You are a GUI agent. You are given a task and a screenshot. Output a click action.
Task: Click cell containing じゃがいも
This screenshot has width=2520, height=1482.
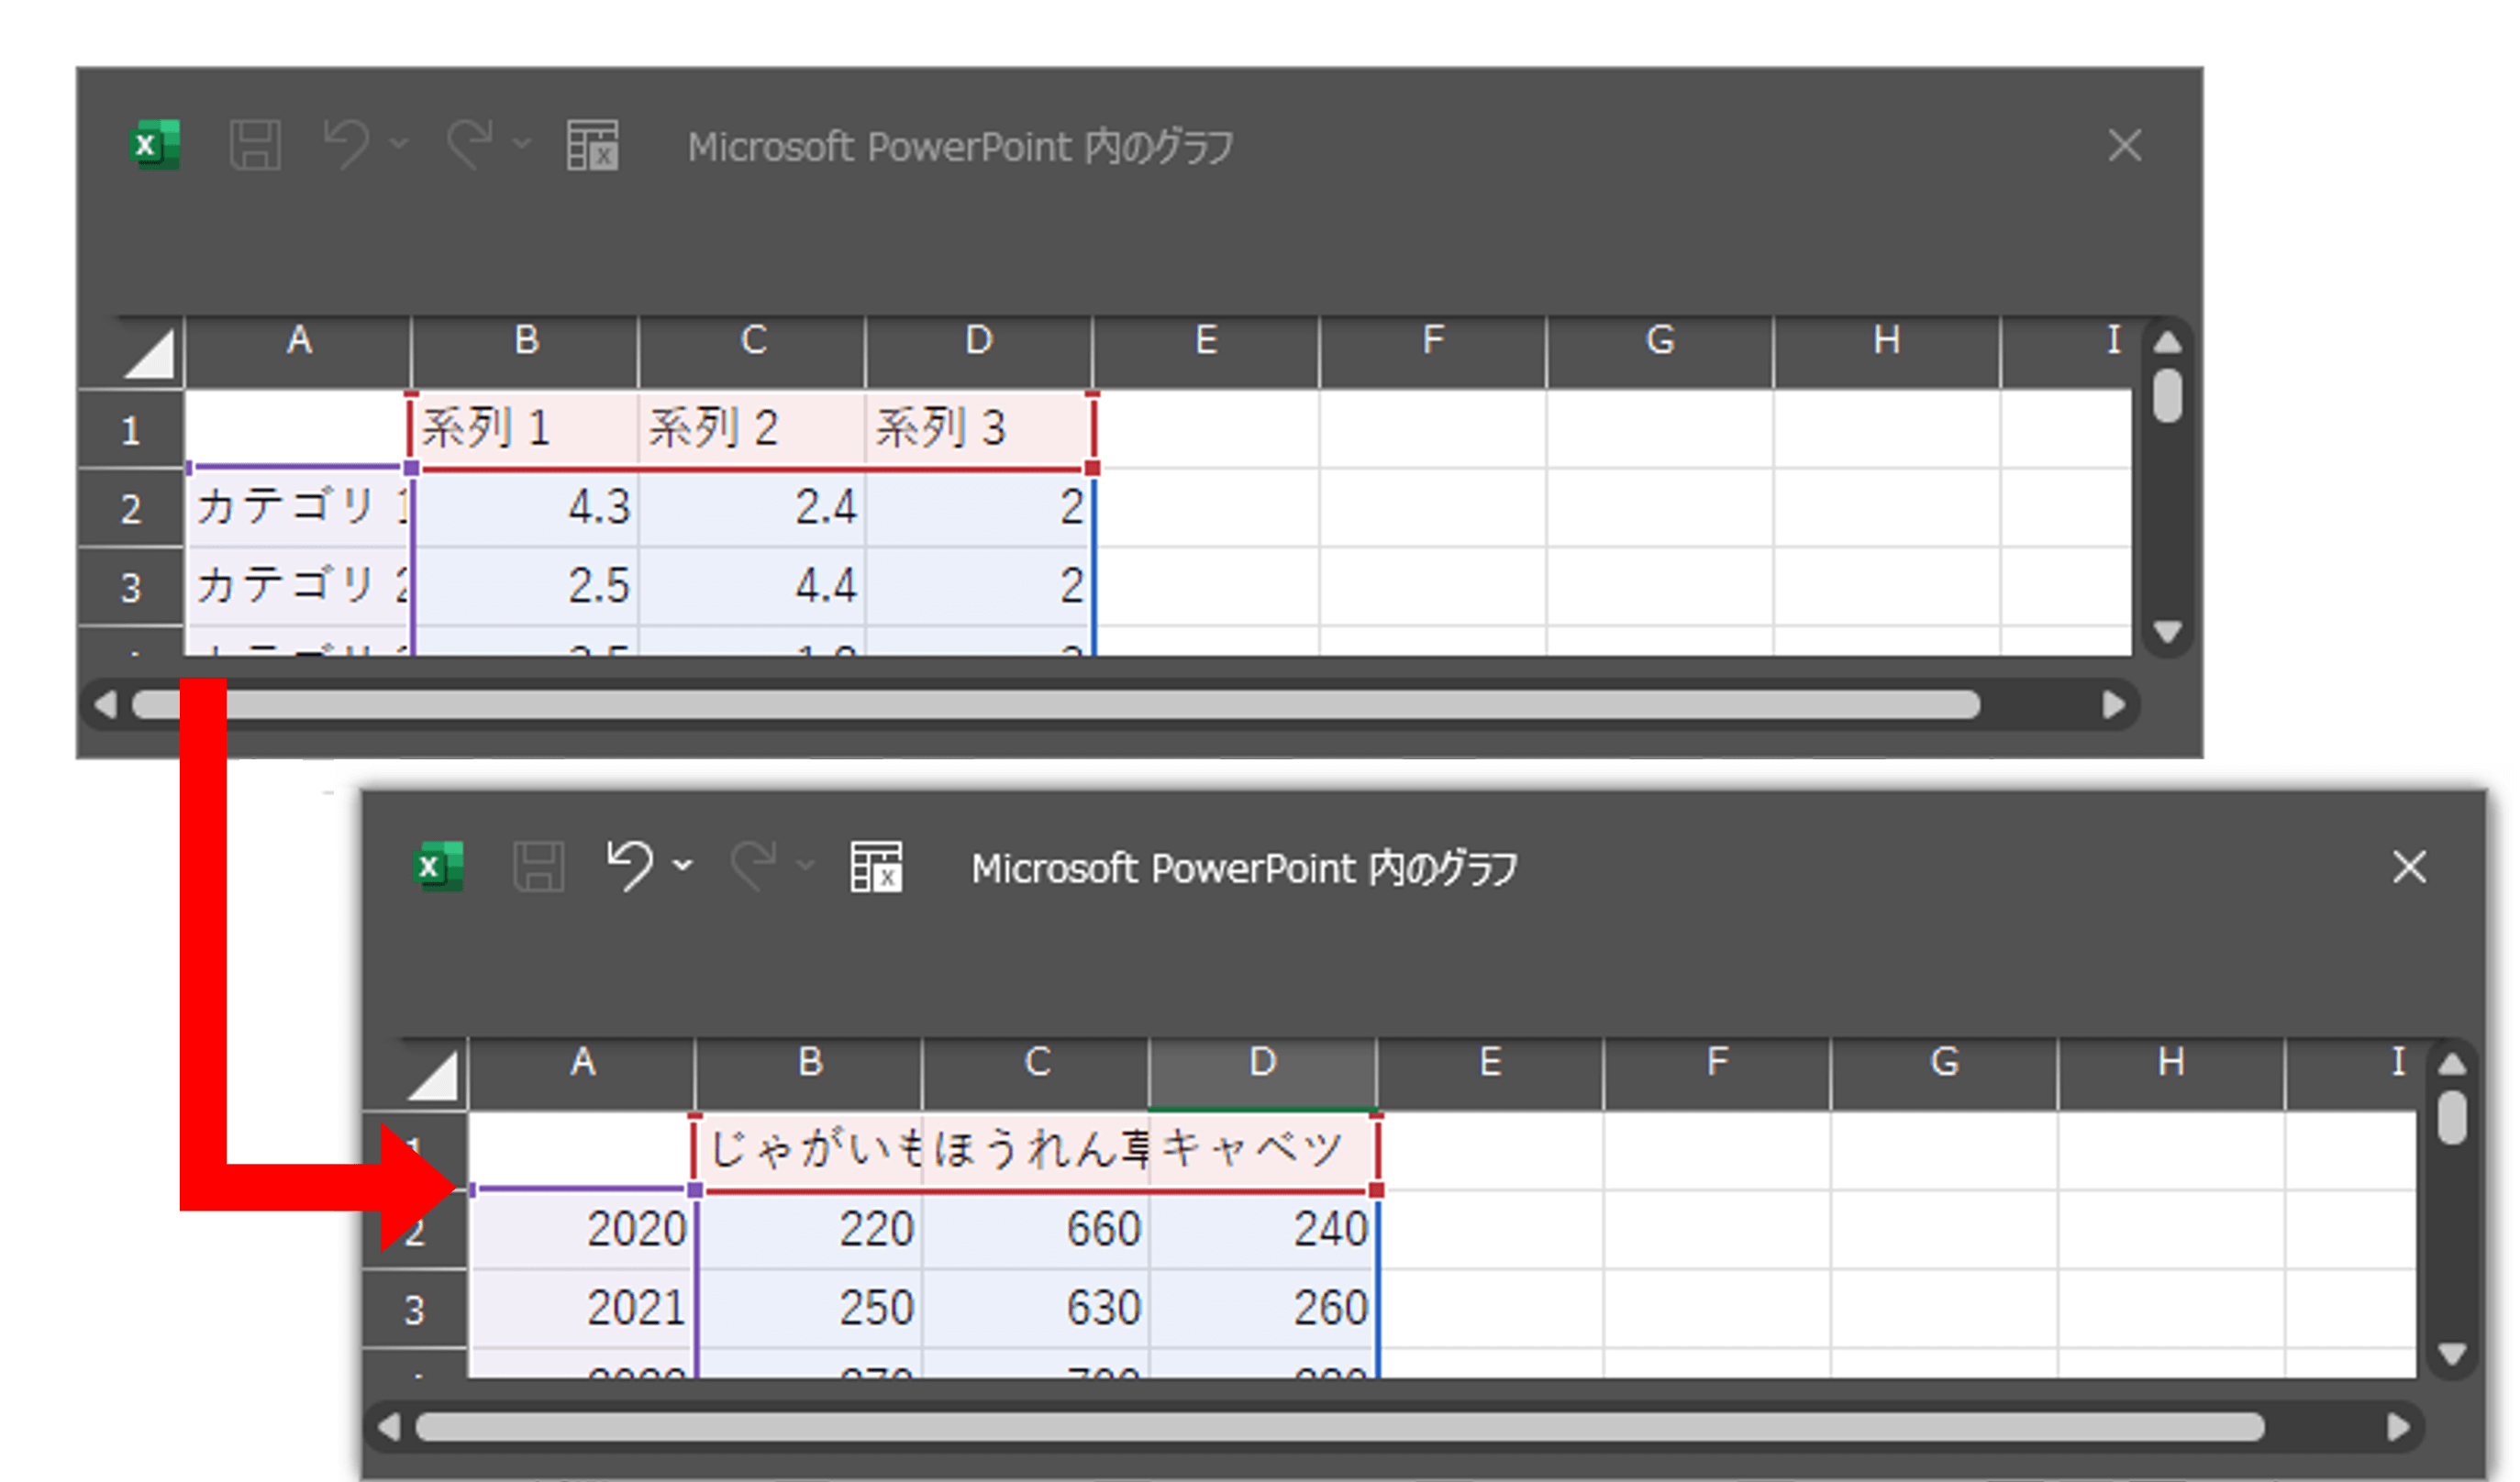[x=809, y=1150]
